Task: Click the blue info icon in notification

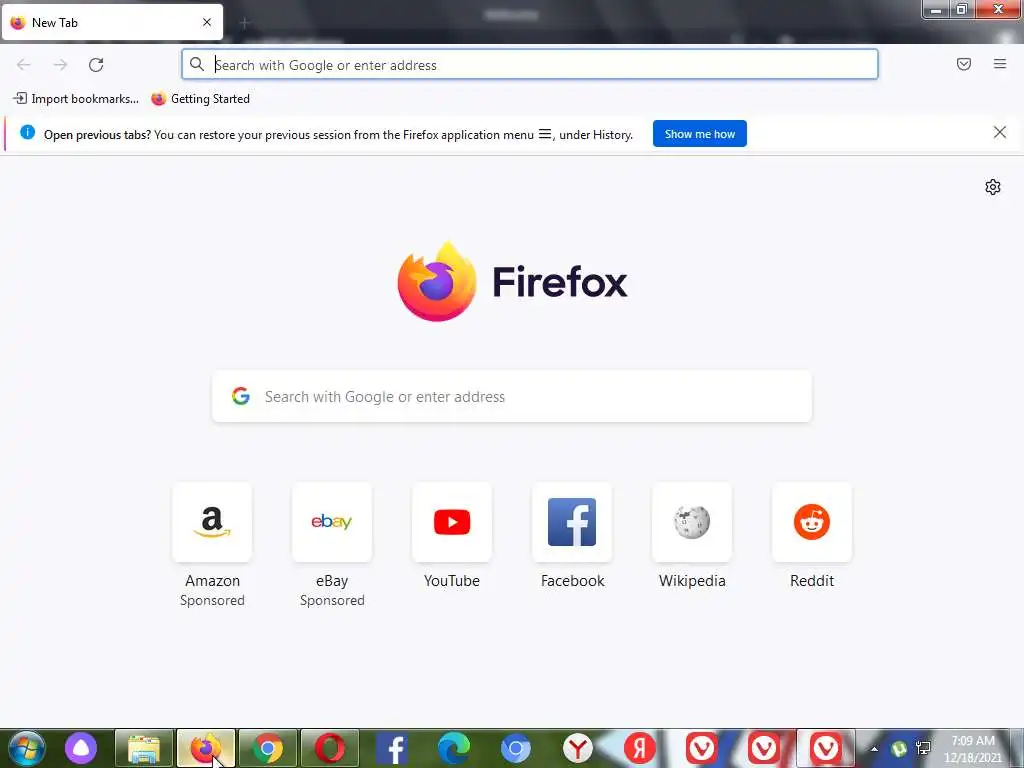Action: (x=27, y=133)
